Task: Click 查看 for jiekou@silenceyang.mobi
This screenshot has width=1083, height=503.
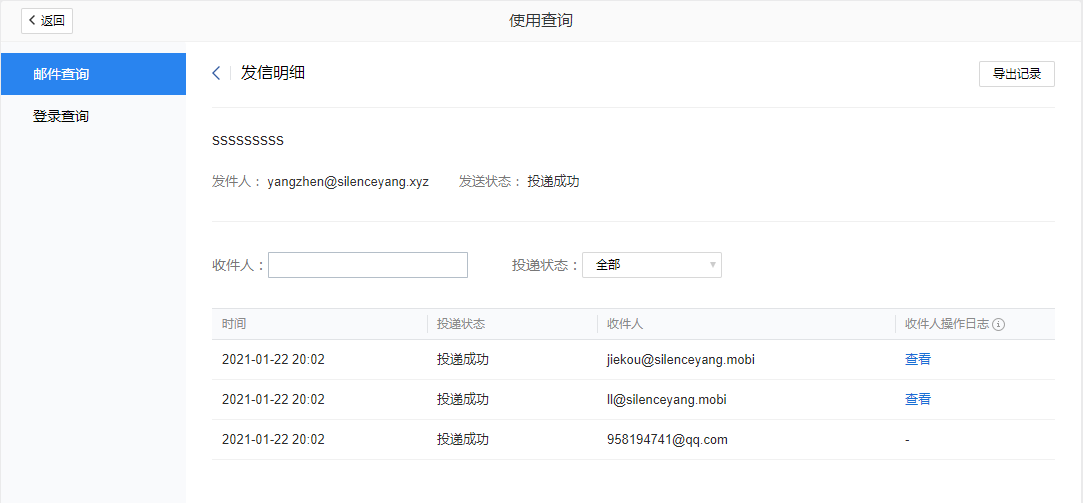Action: [x=917, y=359]
